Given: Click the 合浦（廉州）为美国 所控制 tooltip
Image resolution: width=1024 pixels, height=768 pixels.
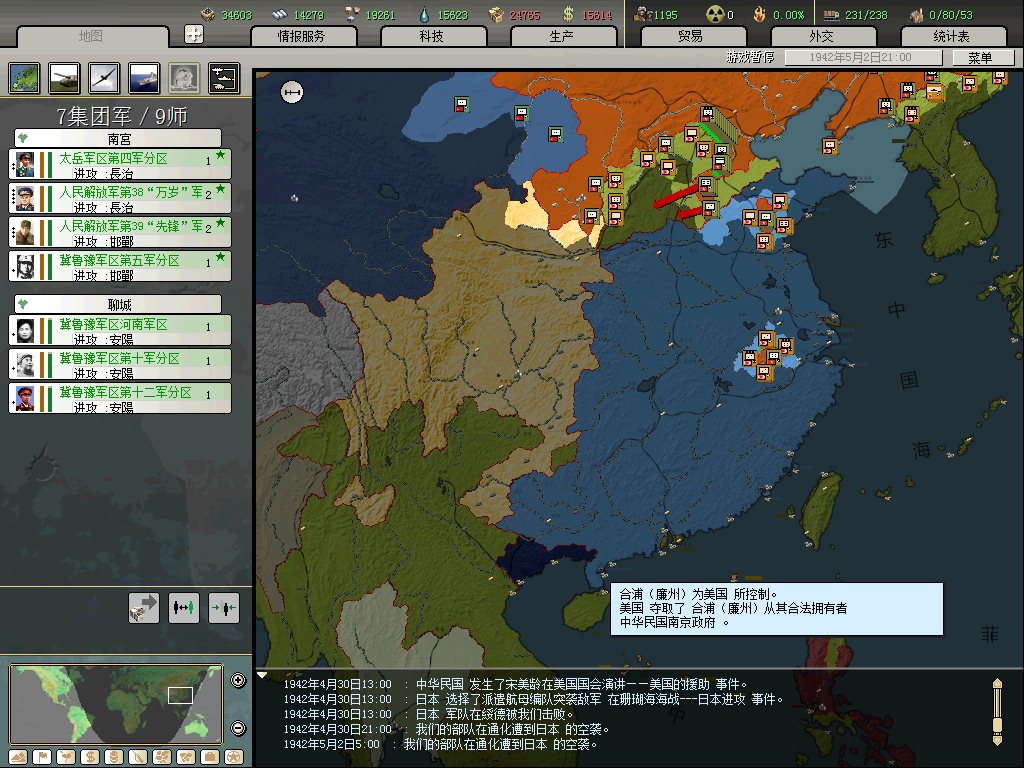Looking at the screenshot, I should click(x=777, y=609).
